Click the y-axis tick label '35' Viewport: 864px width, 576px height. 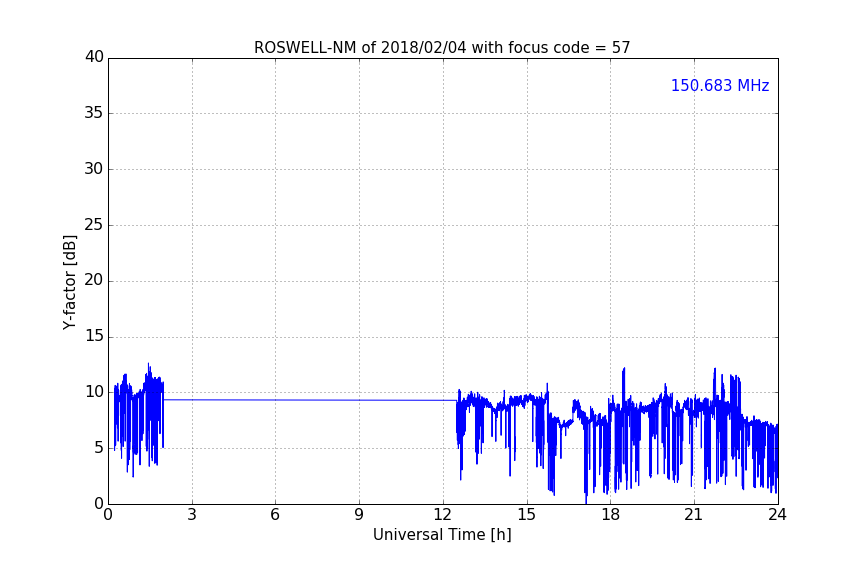coord(94,113)
